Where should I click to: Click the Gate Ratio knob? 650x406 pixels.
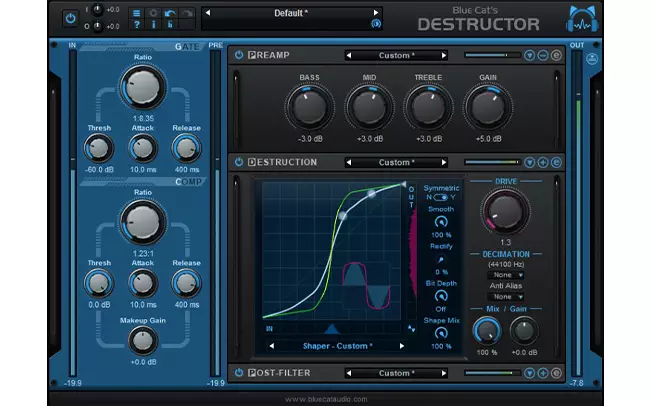(x=143, y=87)
